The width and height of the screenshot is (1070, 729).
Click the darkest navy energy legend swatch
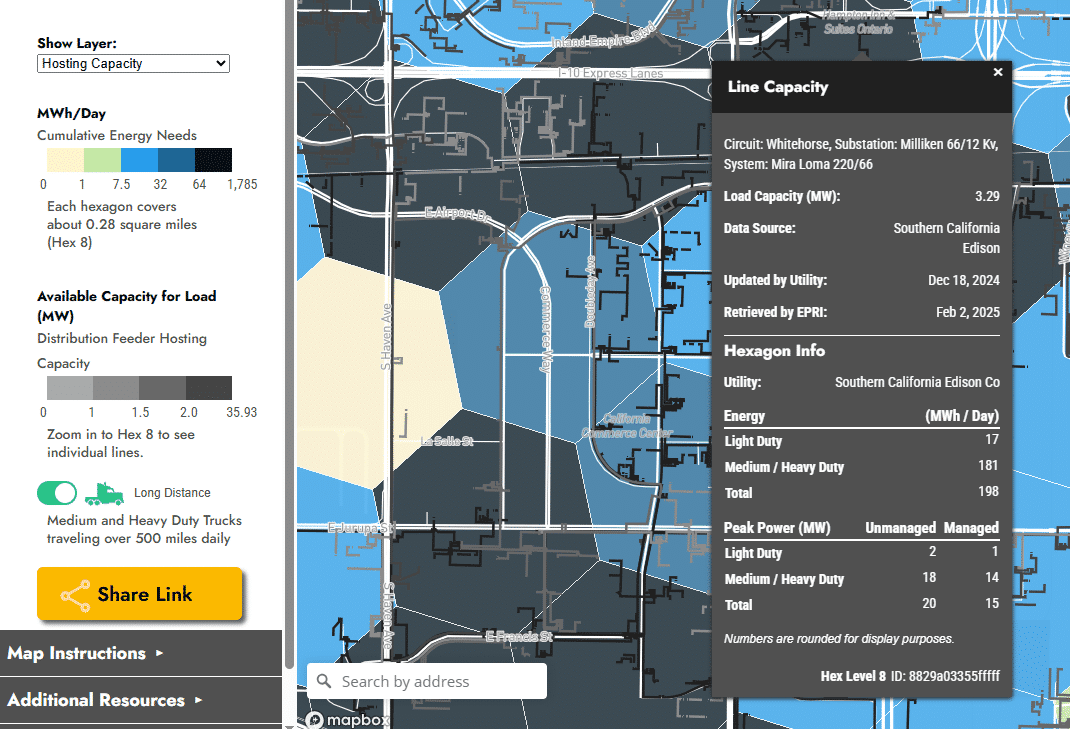(x=213, y=160)
